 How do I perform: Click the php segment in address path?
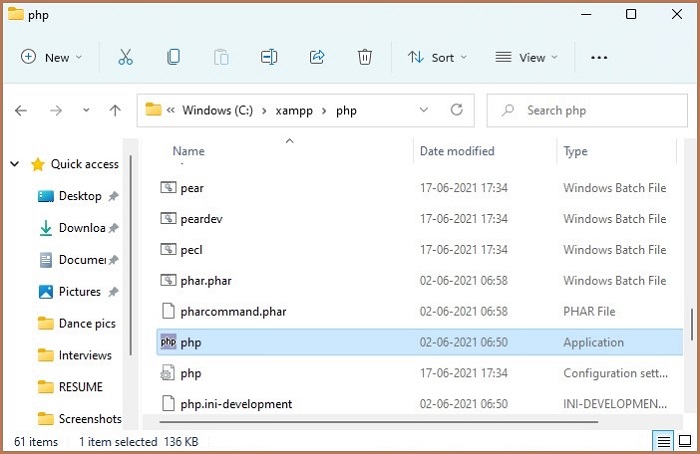tap(346, 111)
